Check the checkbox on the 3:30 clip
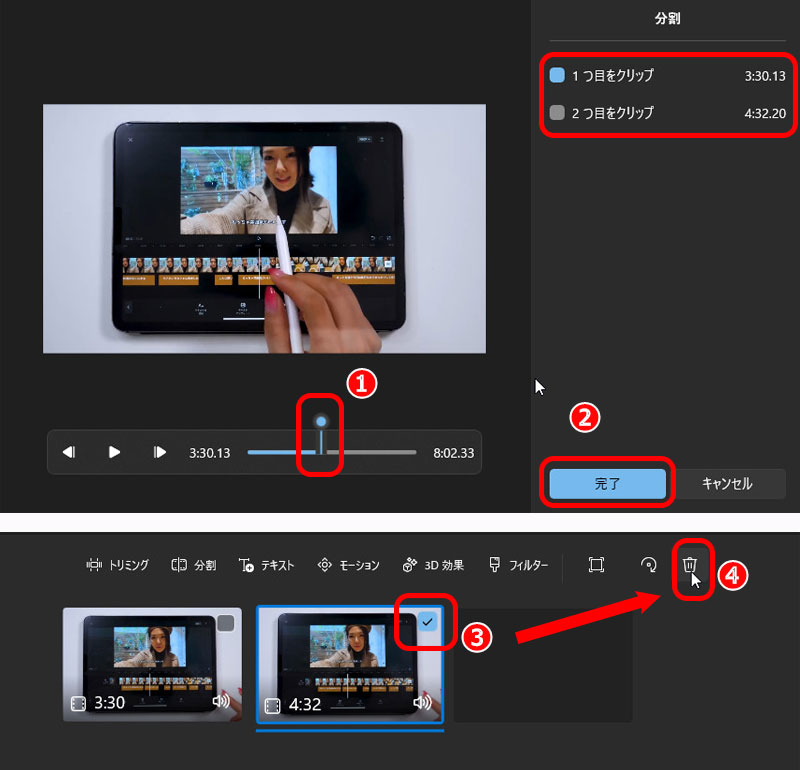Screen dimensions: 800x770 coord(226,623)
